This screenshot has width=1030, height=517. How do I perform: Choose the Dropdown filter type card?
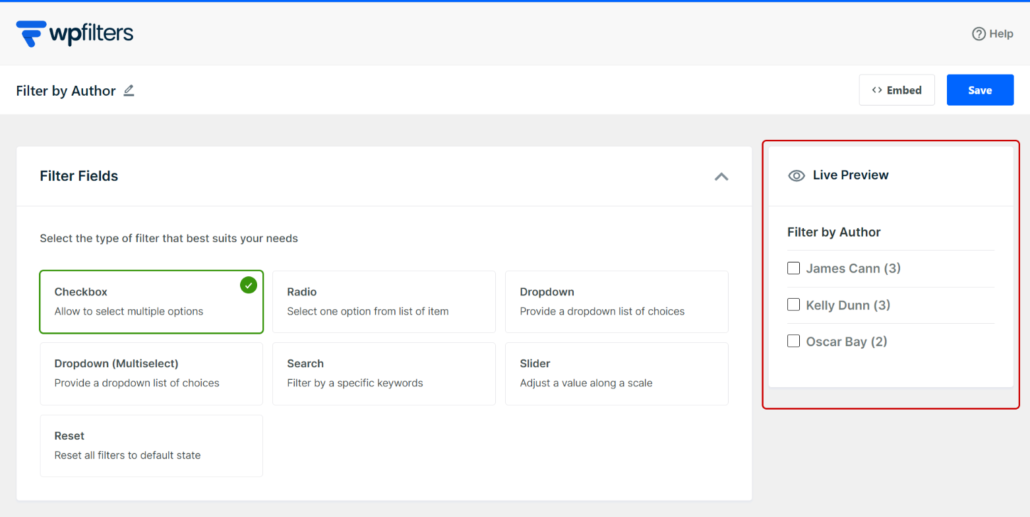616,302
